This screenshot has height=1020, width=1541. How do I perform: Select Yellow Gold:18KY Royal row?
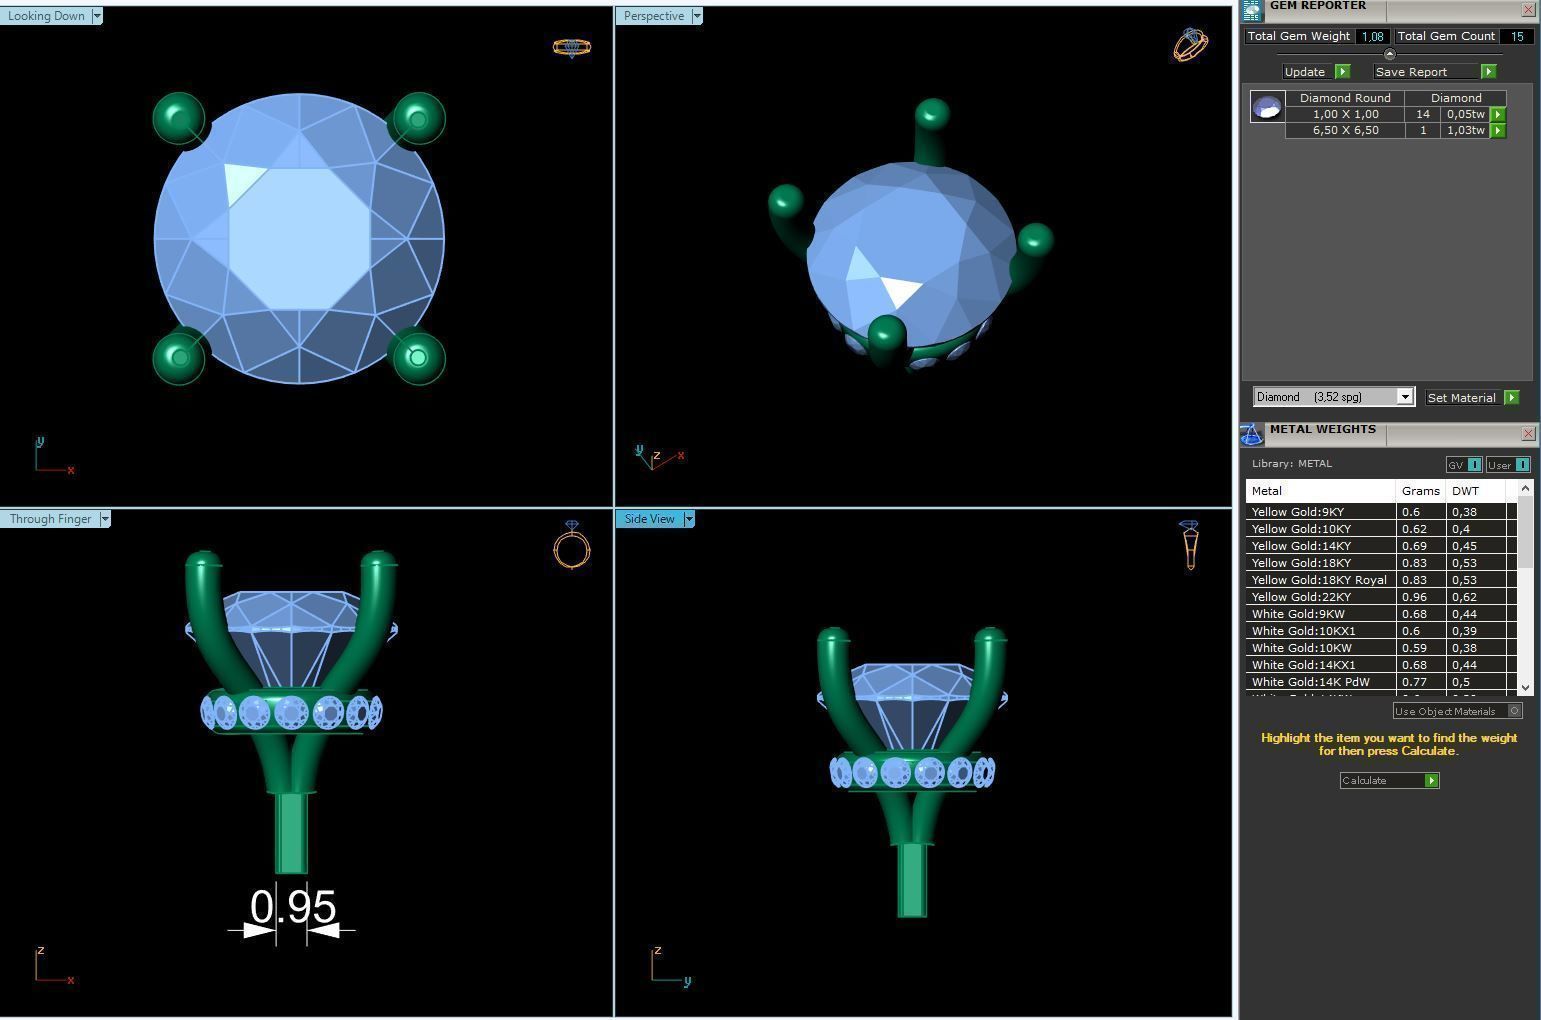pos(1381,580)
